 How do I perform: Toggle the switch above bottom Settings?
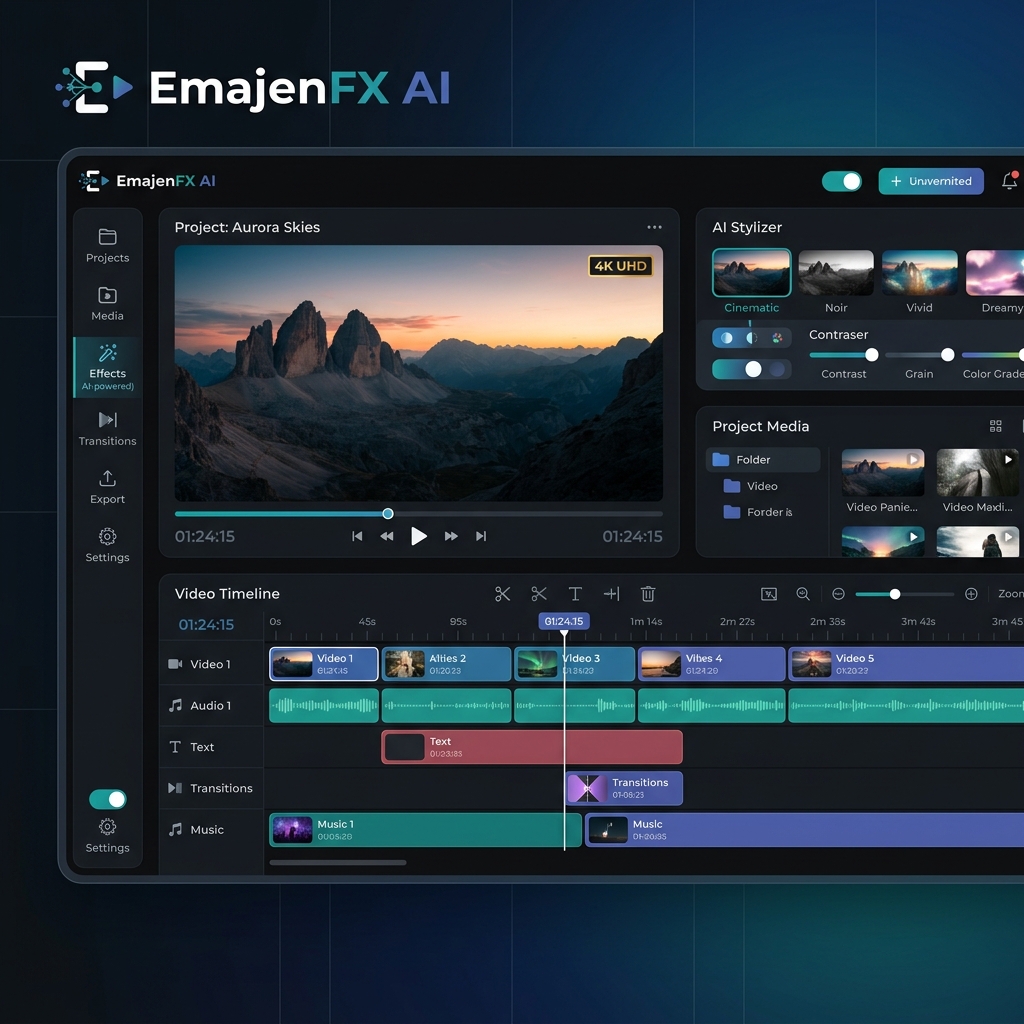pyautogui.click(x=108, y=799)
